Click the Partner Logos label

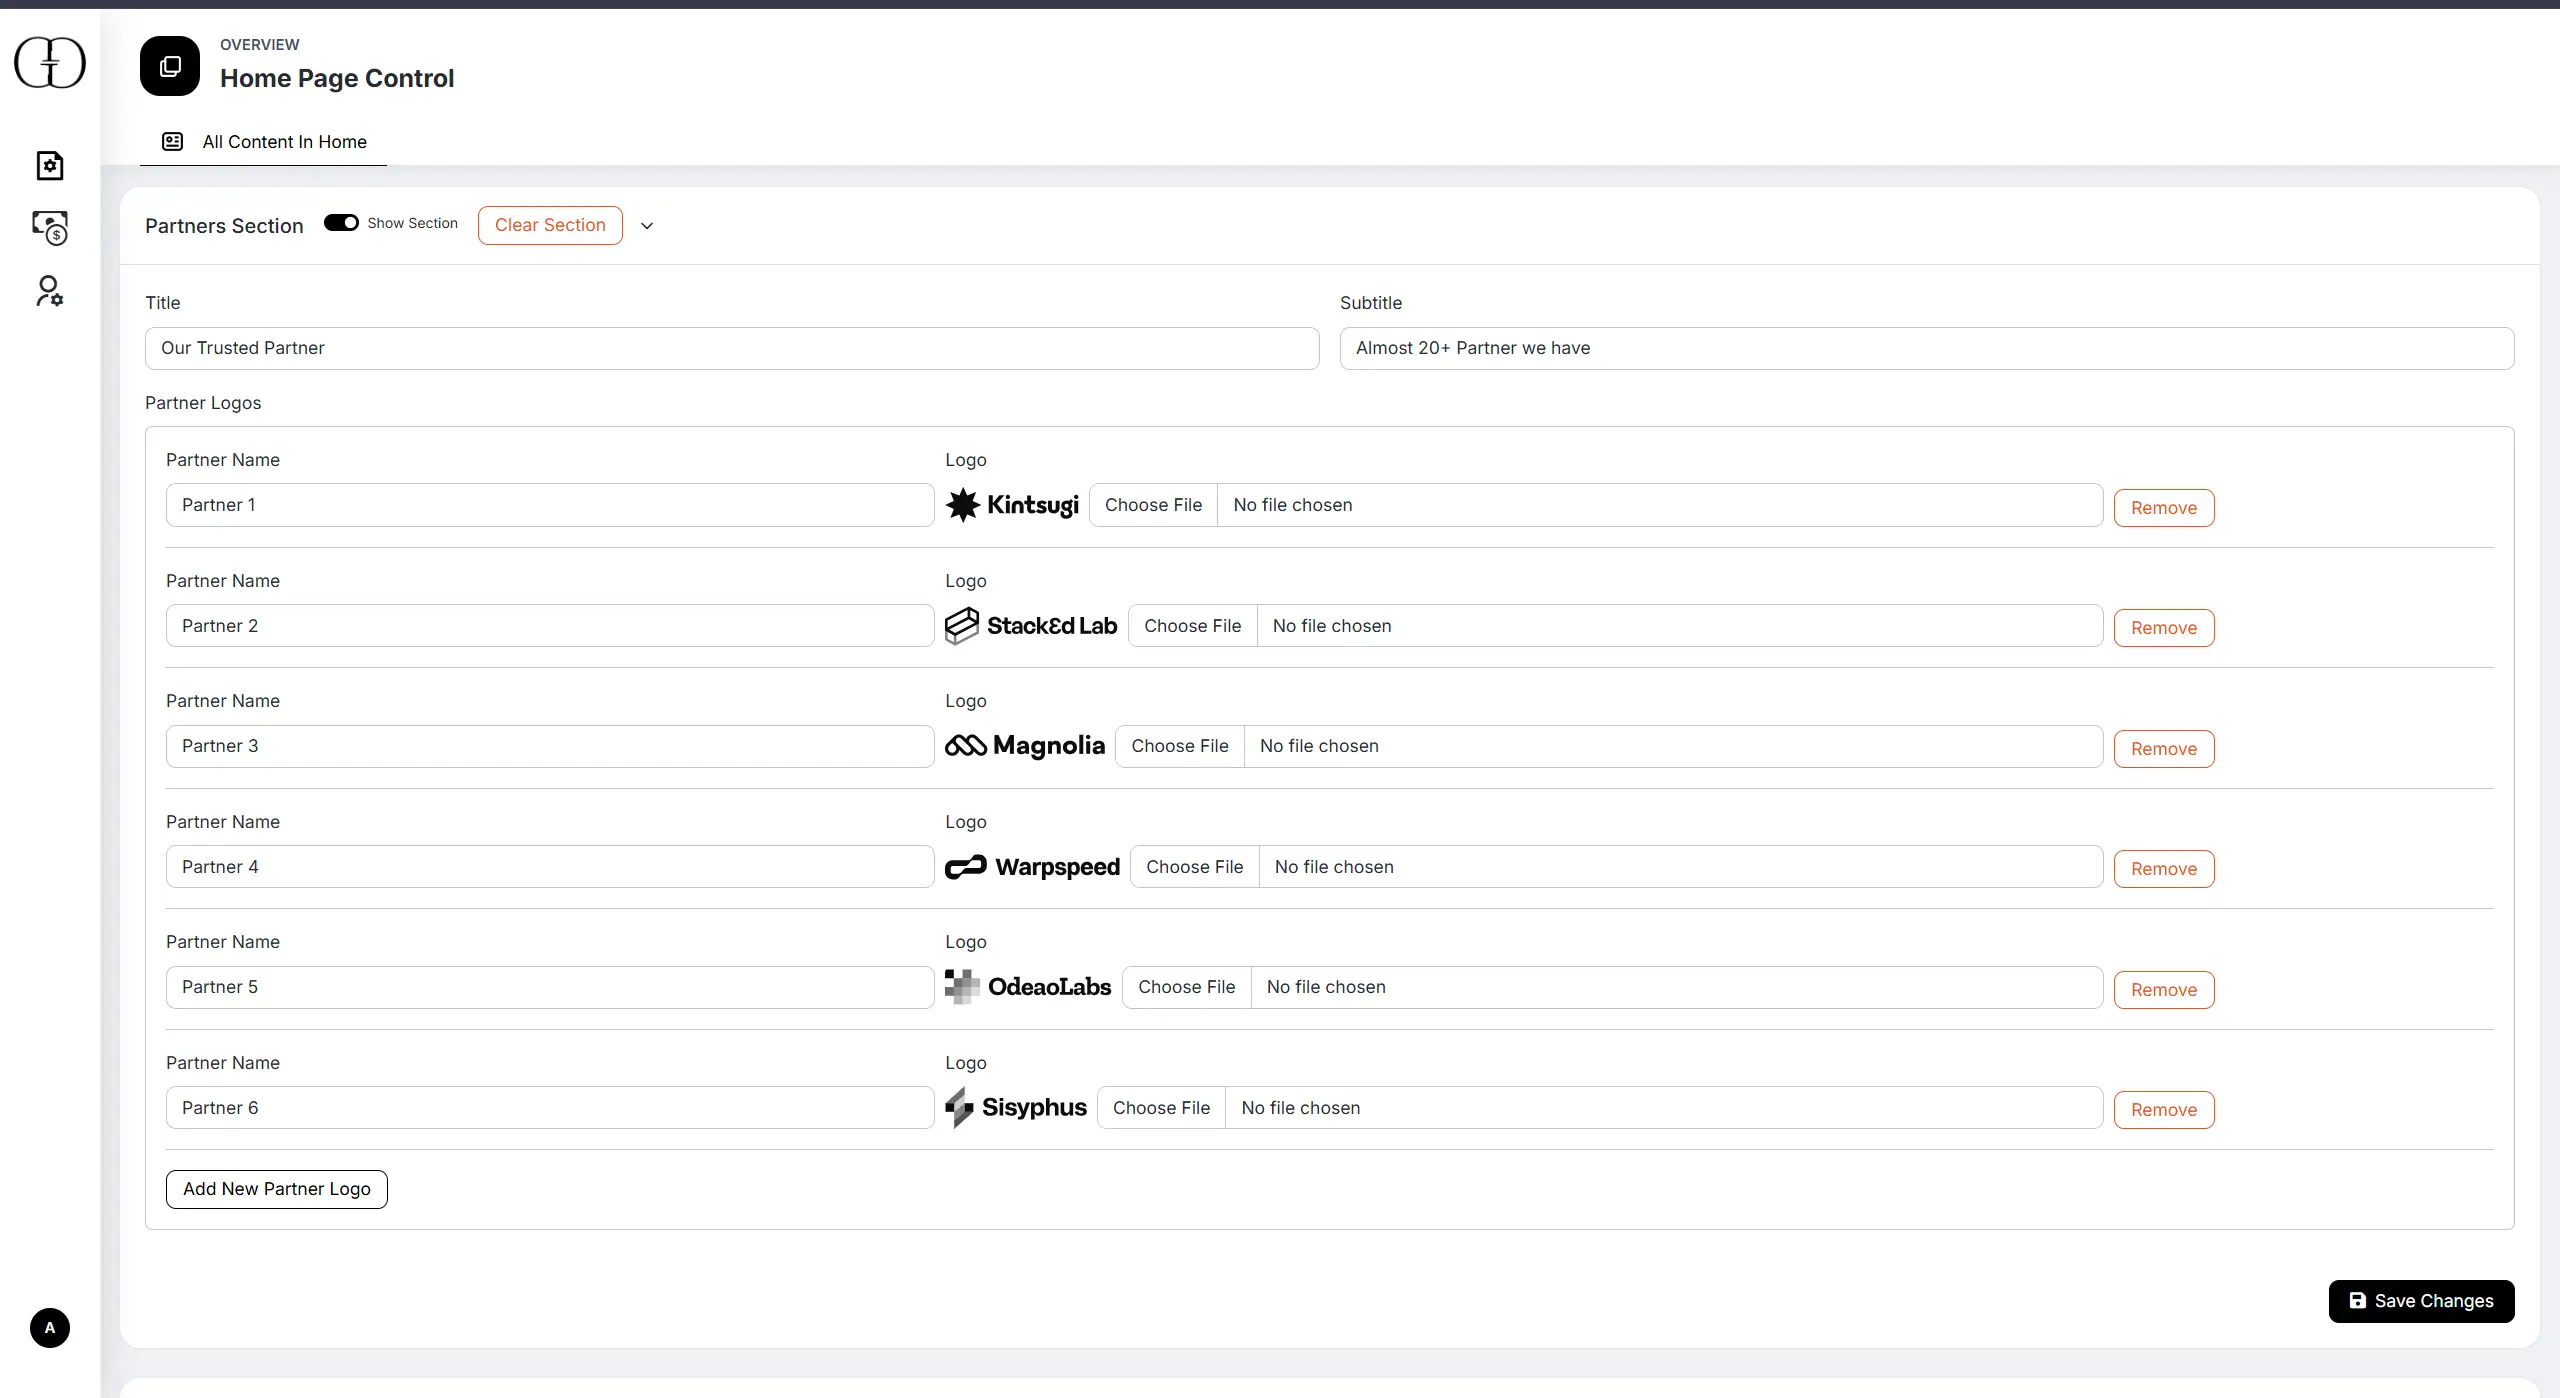(203, 403)
